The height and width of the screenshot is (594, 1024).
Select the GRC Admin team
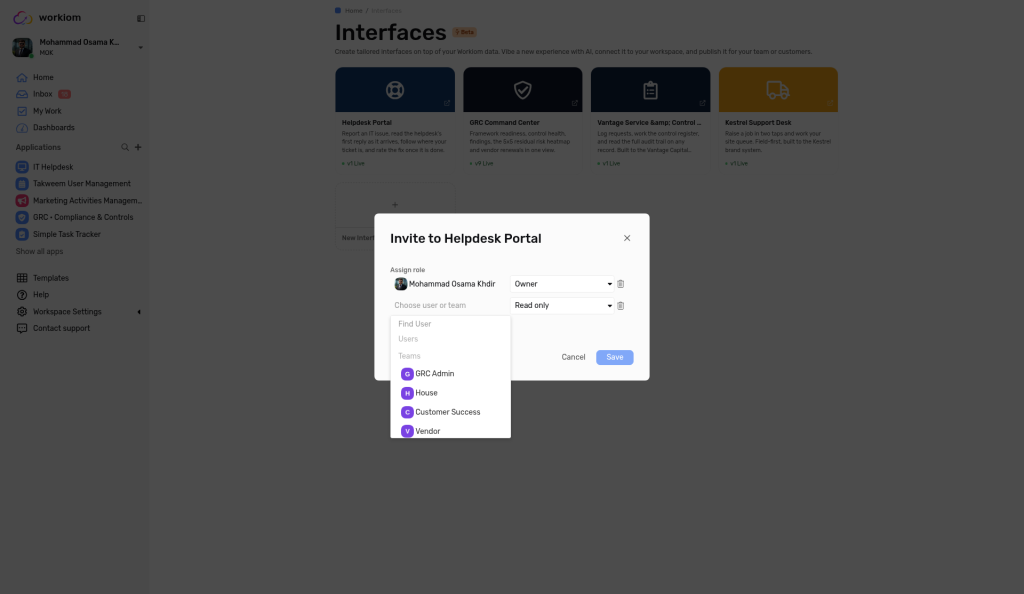(450, 374)
